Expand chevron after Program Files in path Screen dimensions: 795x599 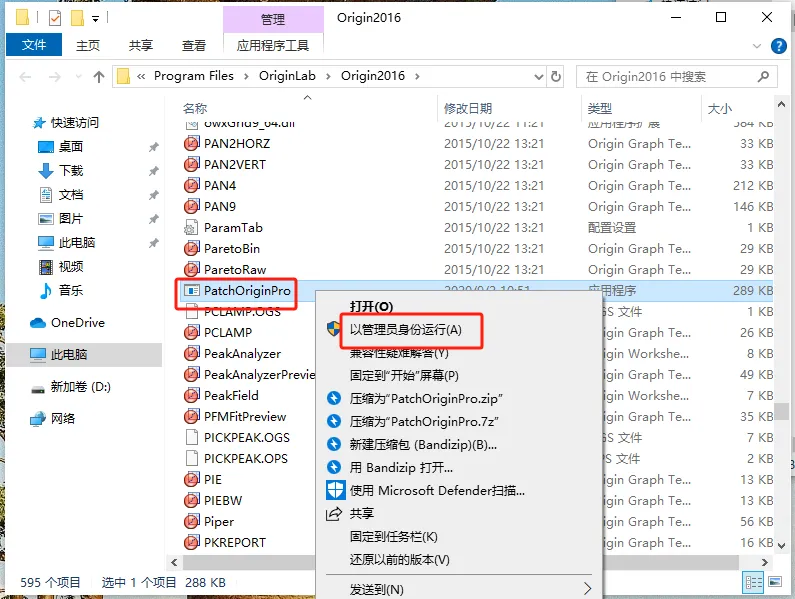[246, 76]
